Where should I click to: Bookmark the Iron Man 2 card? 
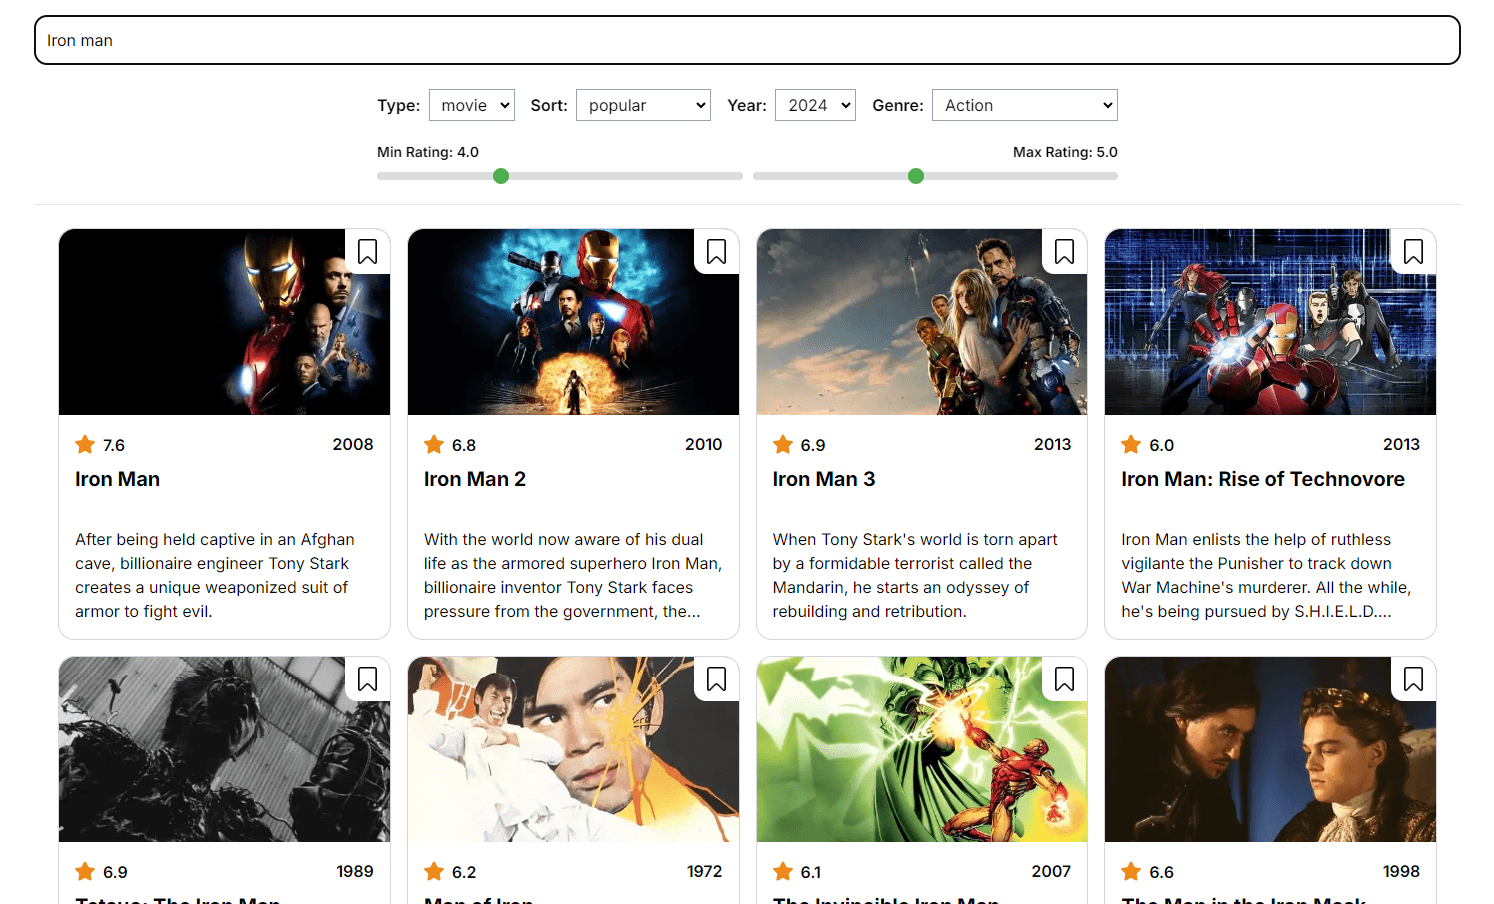716,252
